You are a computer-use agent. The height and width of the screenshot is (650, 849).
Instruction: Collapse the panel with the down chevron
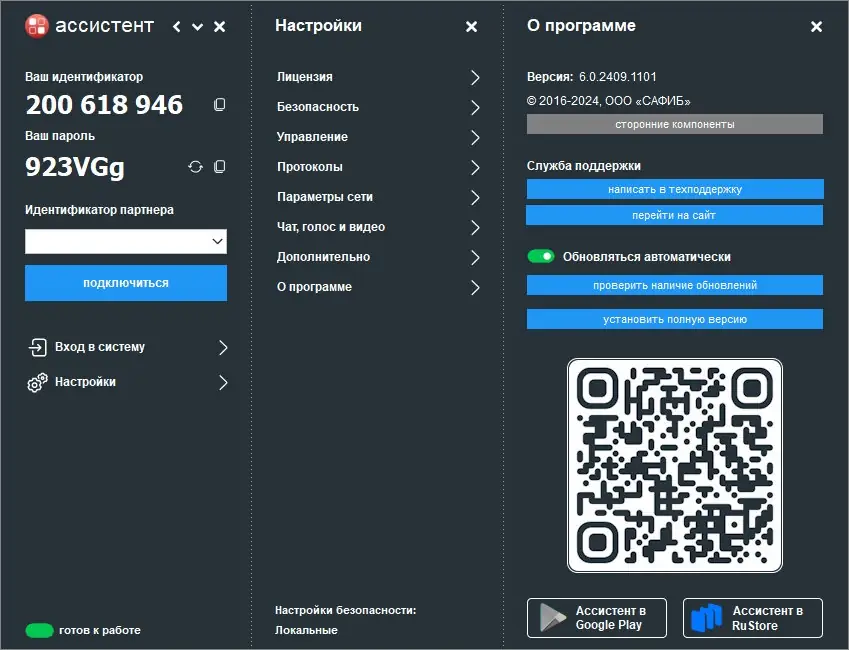pos(196,27)
